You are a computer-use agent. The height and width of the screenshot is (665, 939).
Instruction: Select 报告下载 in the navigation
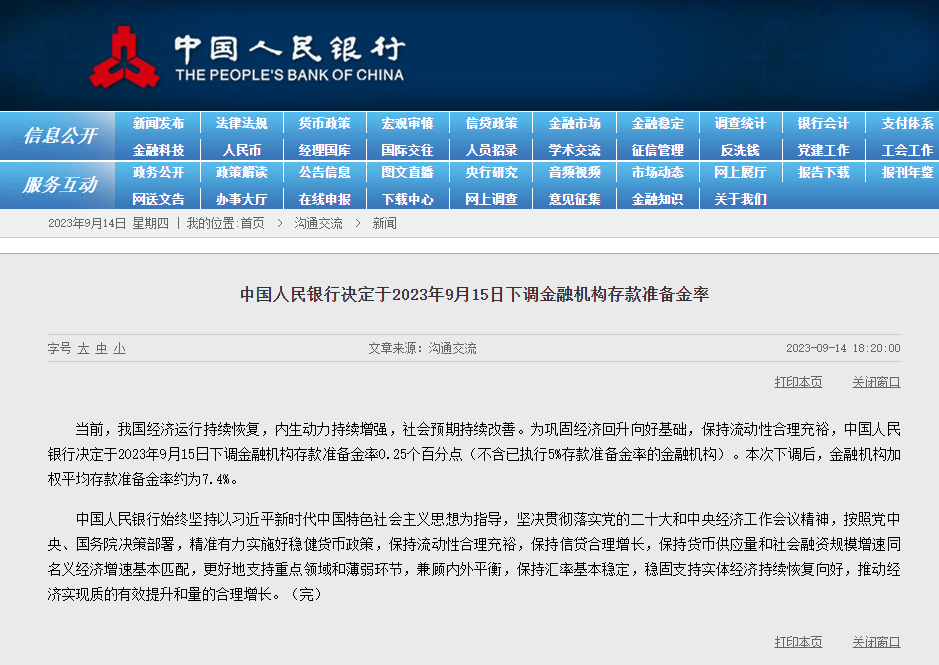tap(823, 173)
